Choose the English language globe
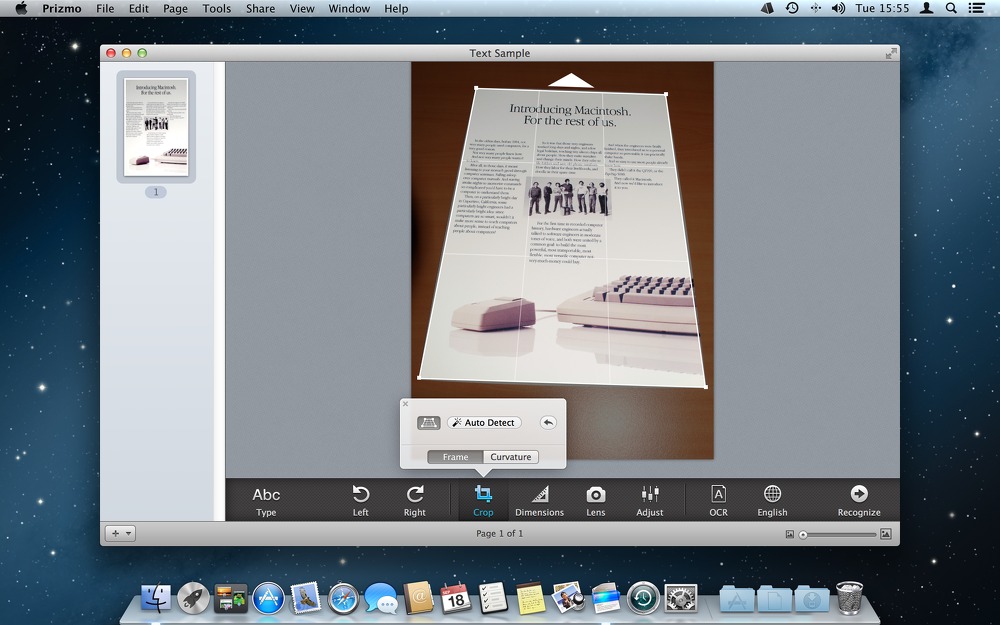1000x625 pixels. click(x=772, y=501)
